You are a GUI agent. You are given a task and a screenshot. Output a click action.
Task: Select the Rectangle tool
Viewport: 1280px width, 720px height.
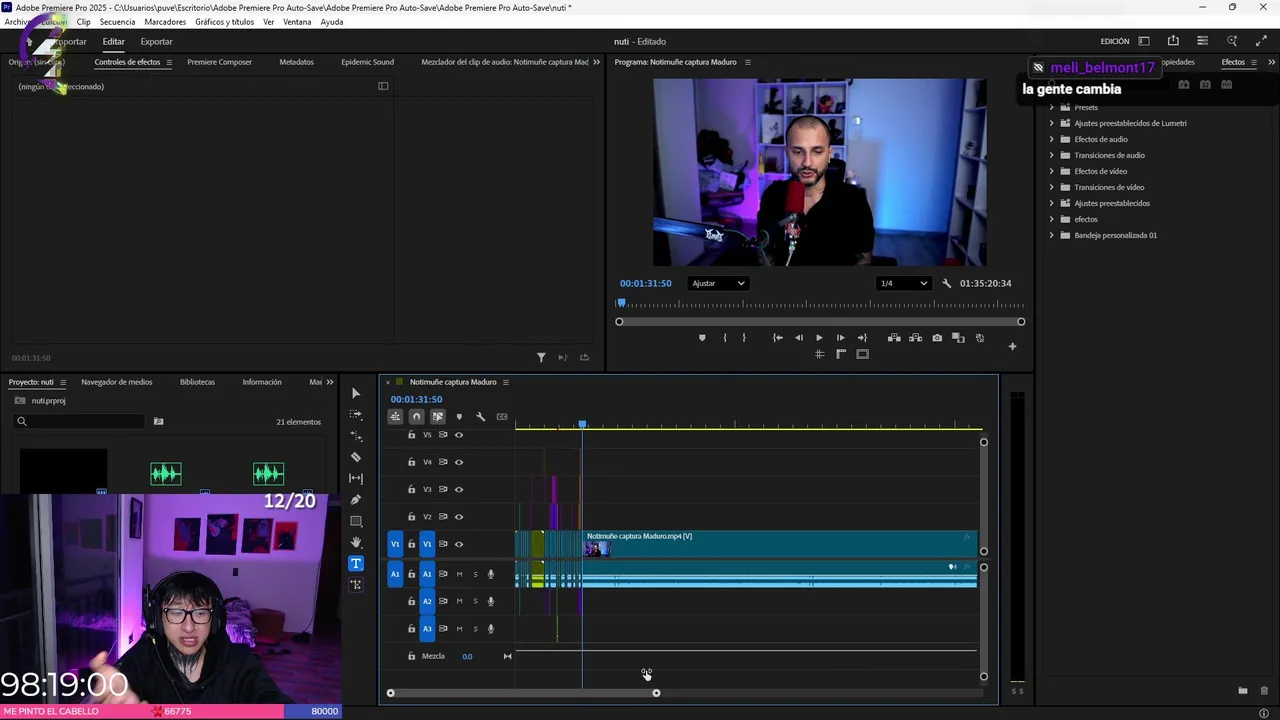coord(356,521)
